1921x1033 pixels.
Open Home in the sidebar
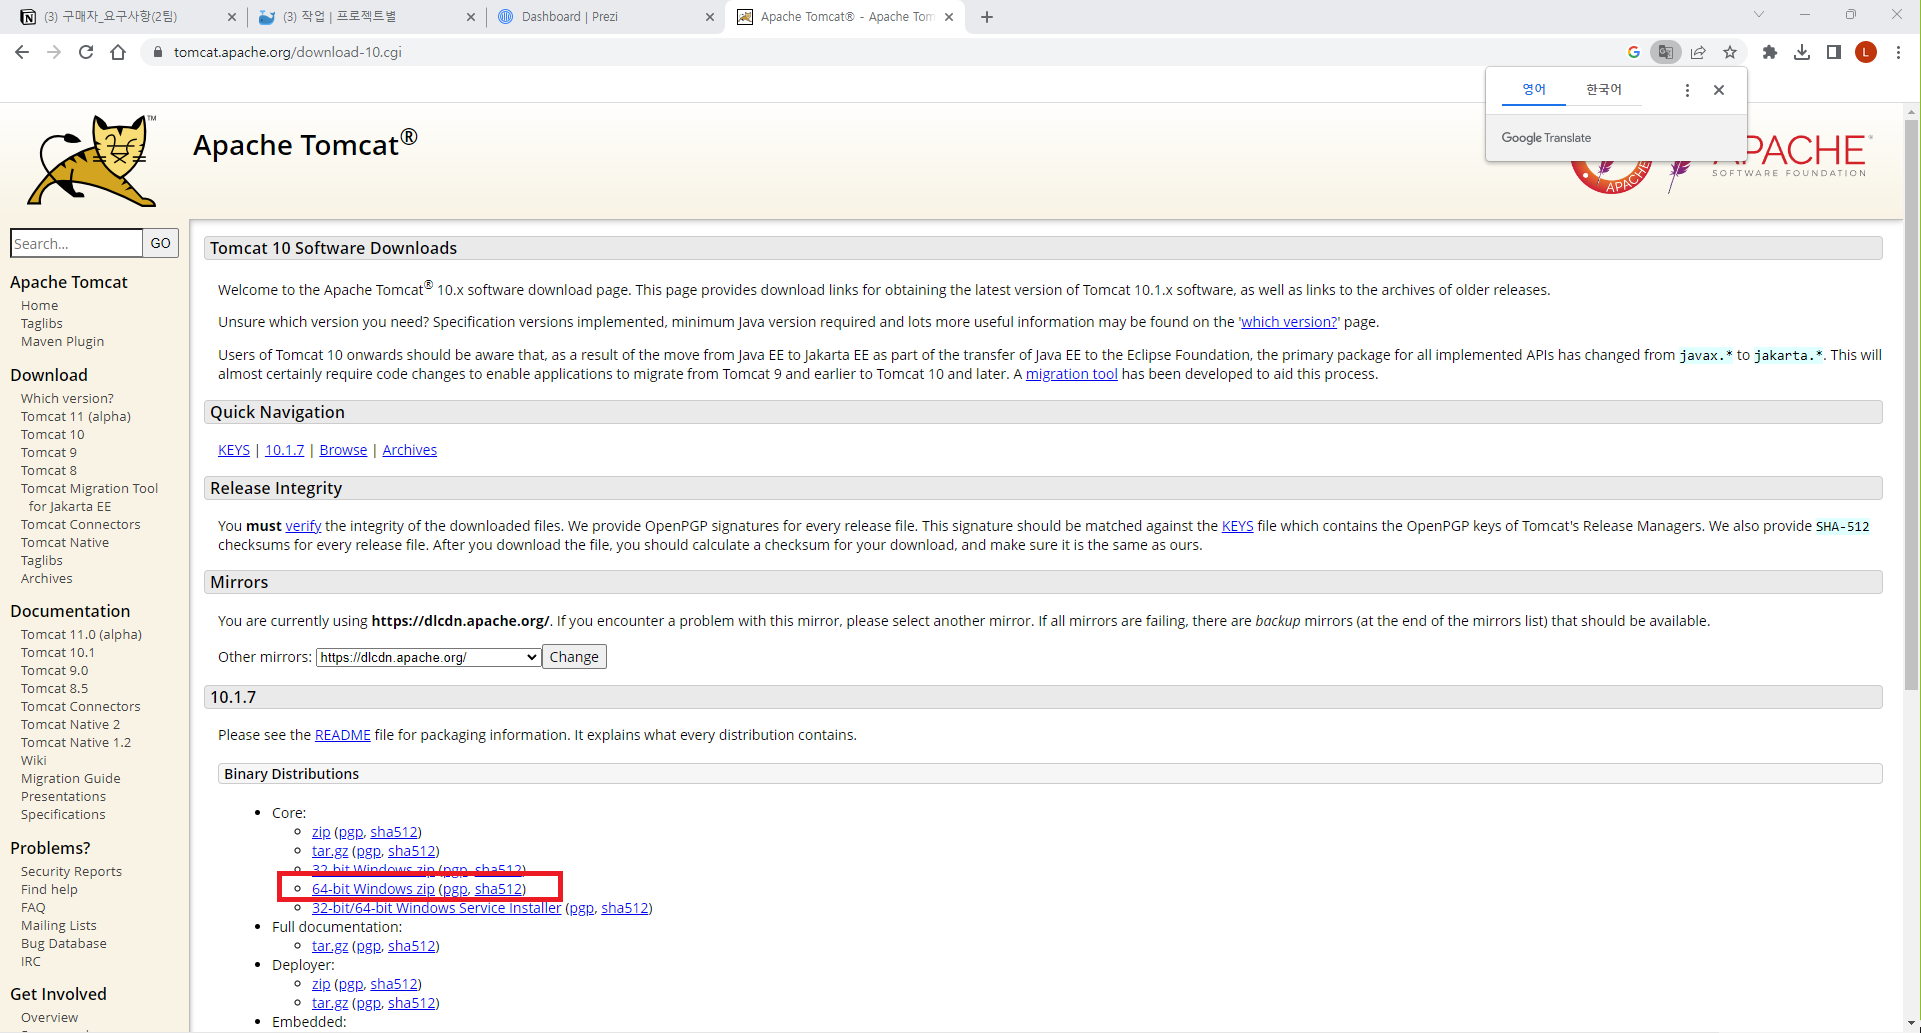tap(39, 305)
